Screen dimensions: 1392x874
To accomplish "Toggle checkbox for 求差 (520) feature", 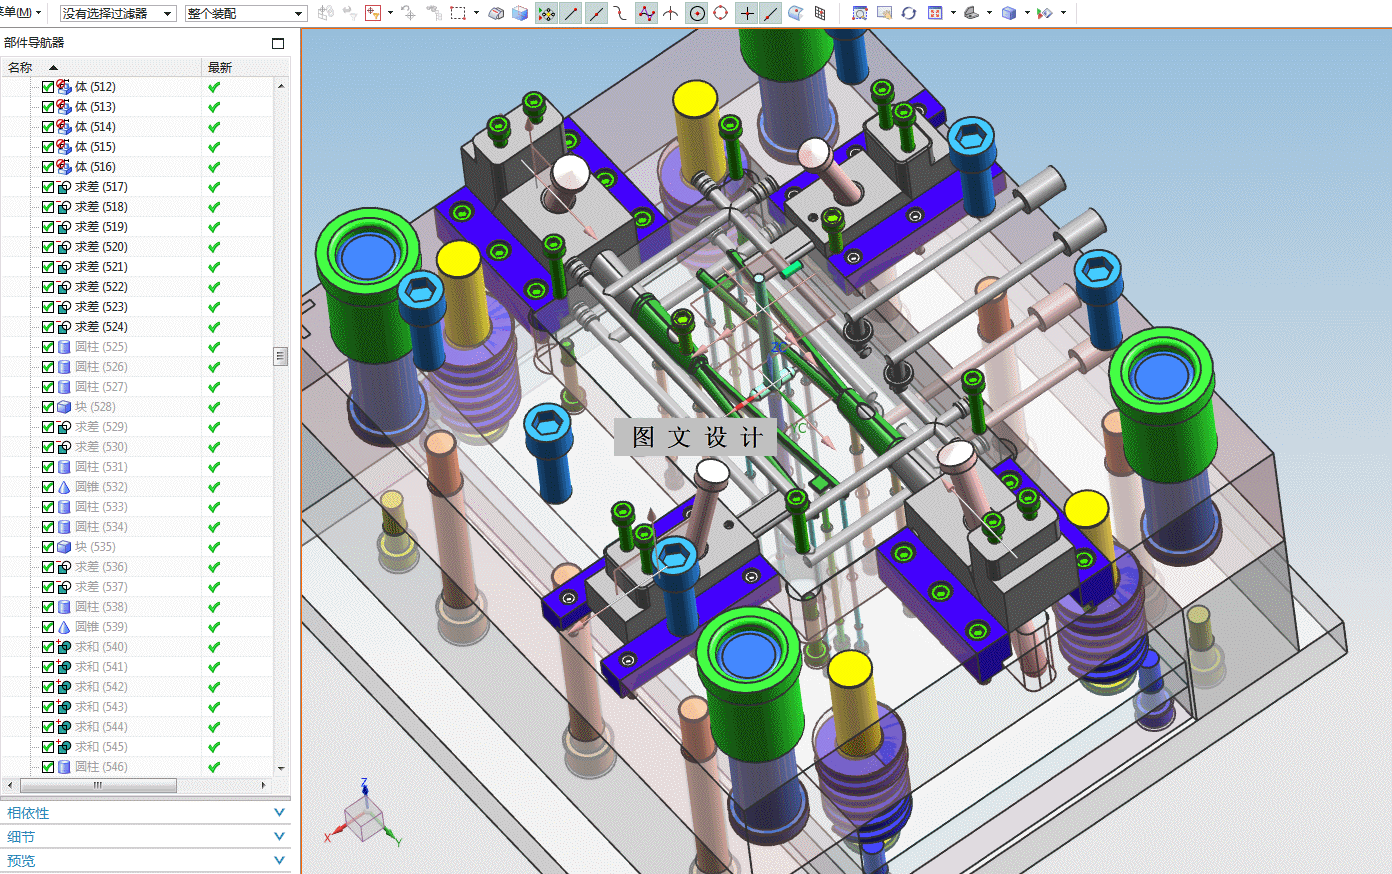I will pyautogui.click(x=48, y=247).
